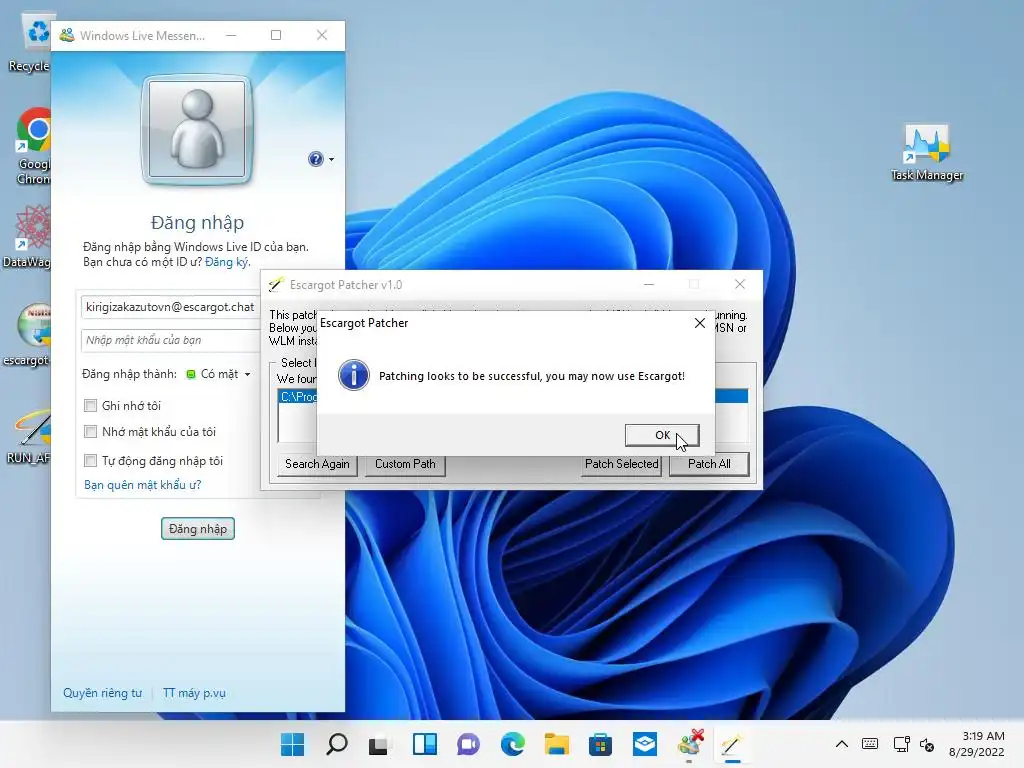Click the blue information icon in the dialog
Image resolution: width=1024 pixels, height=768 pixels.
353,375
